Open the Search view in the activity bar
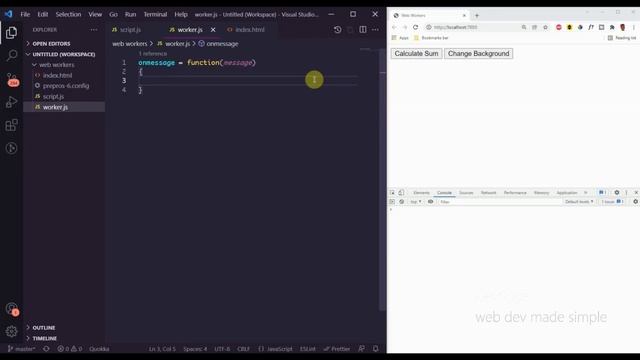 pyautogui.click(x=11, y=55)
